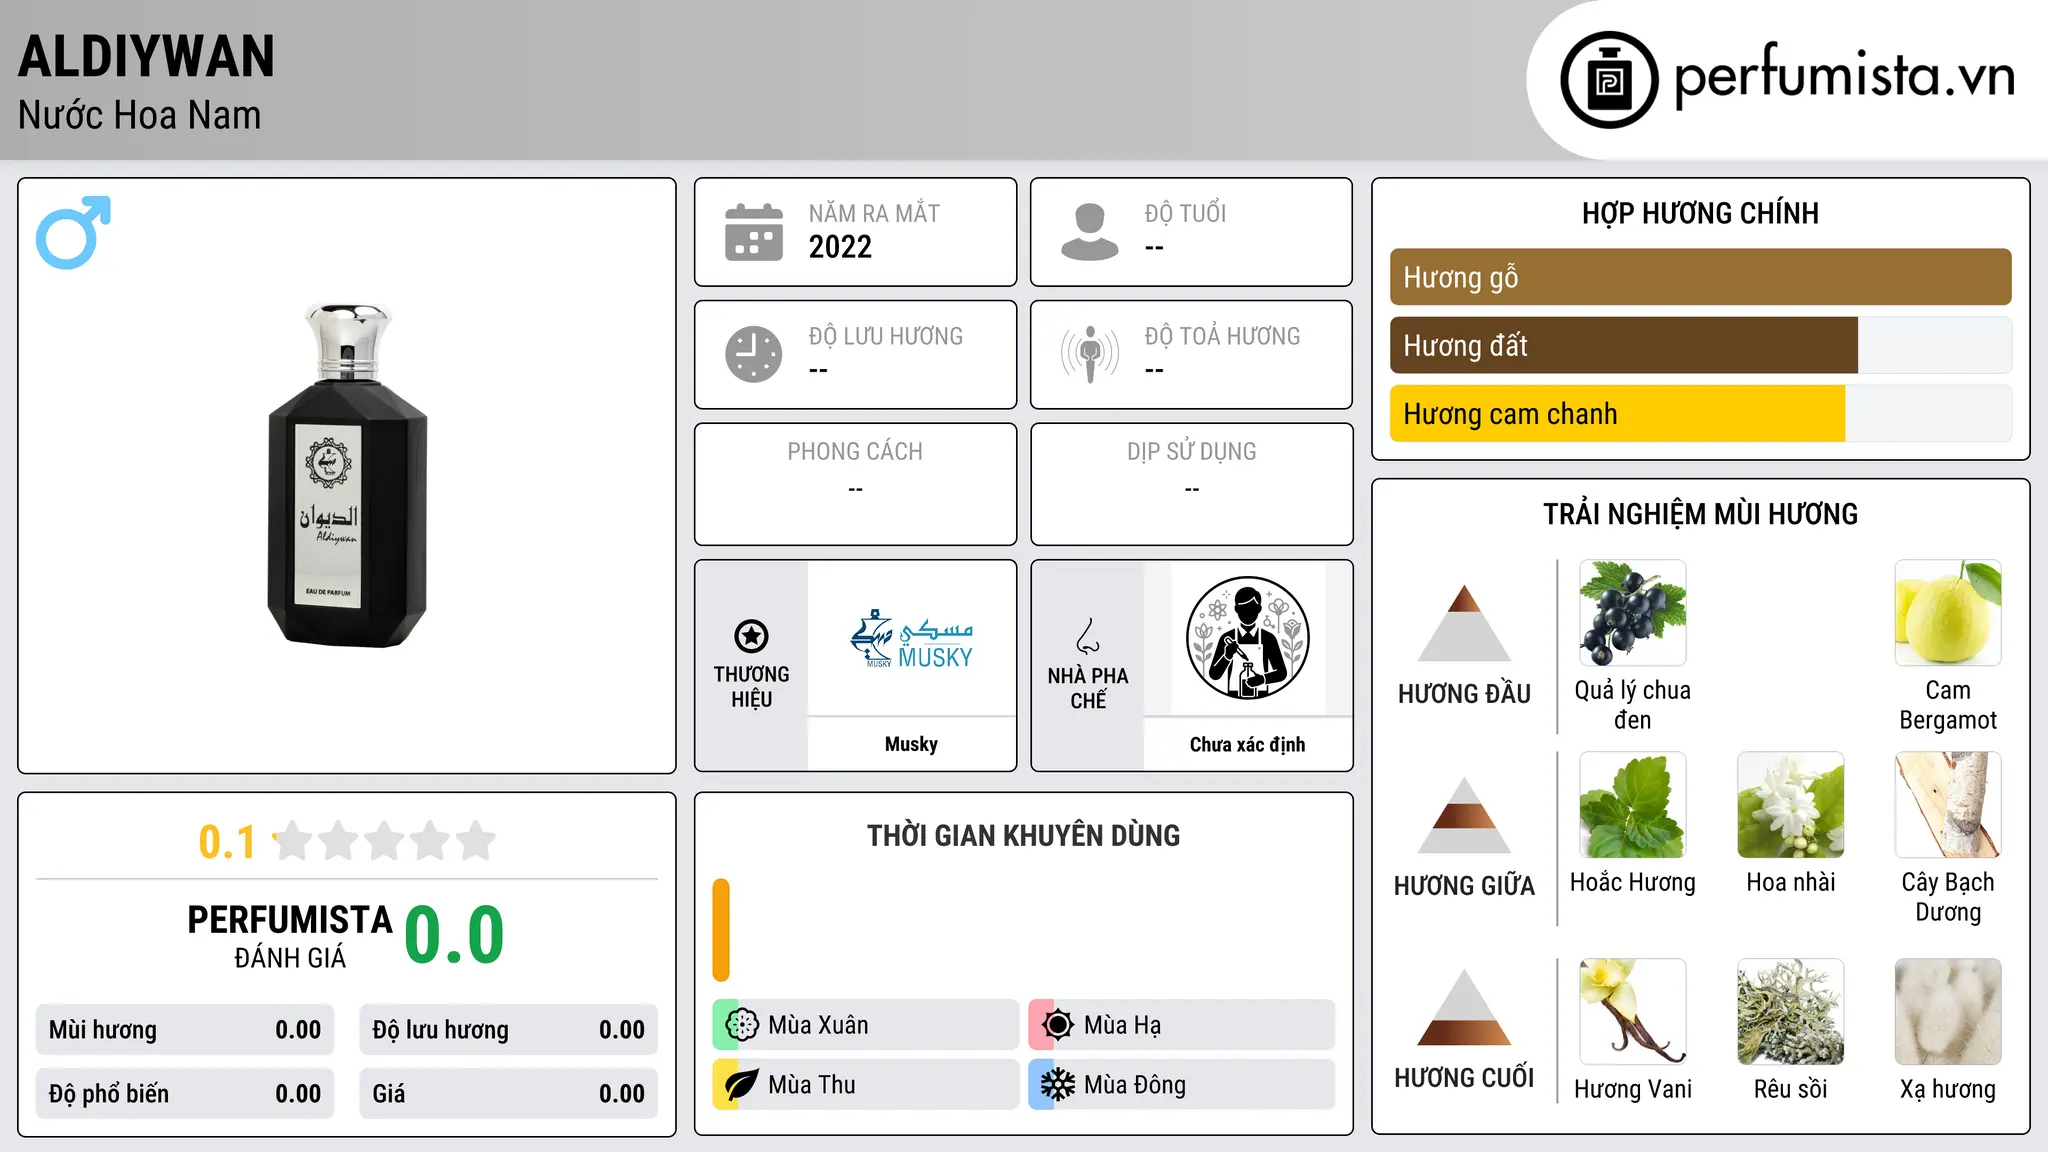Viewport: 2048px width, 1152px height.
Task: Open the Aldiywan perfume bottle image
Action: pyautogui.click(x=347, y=475)
